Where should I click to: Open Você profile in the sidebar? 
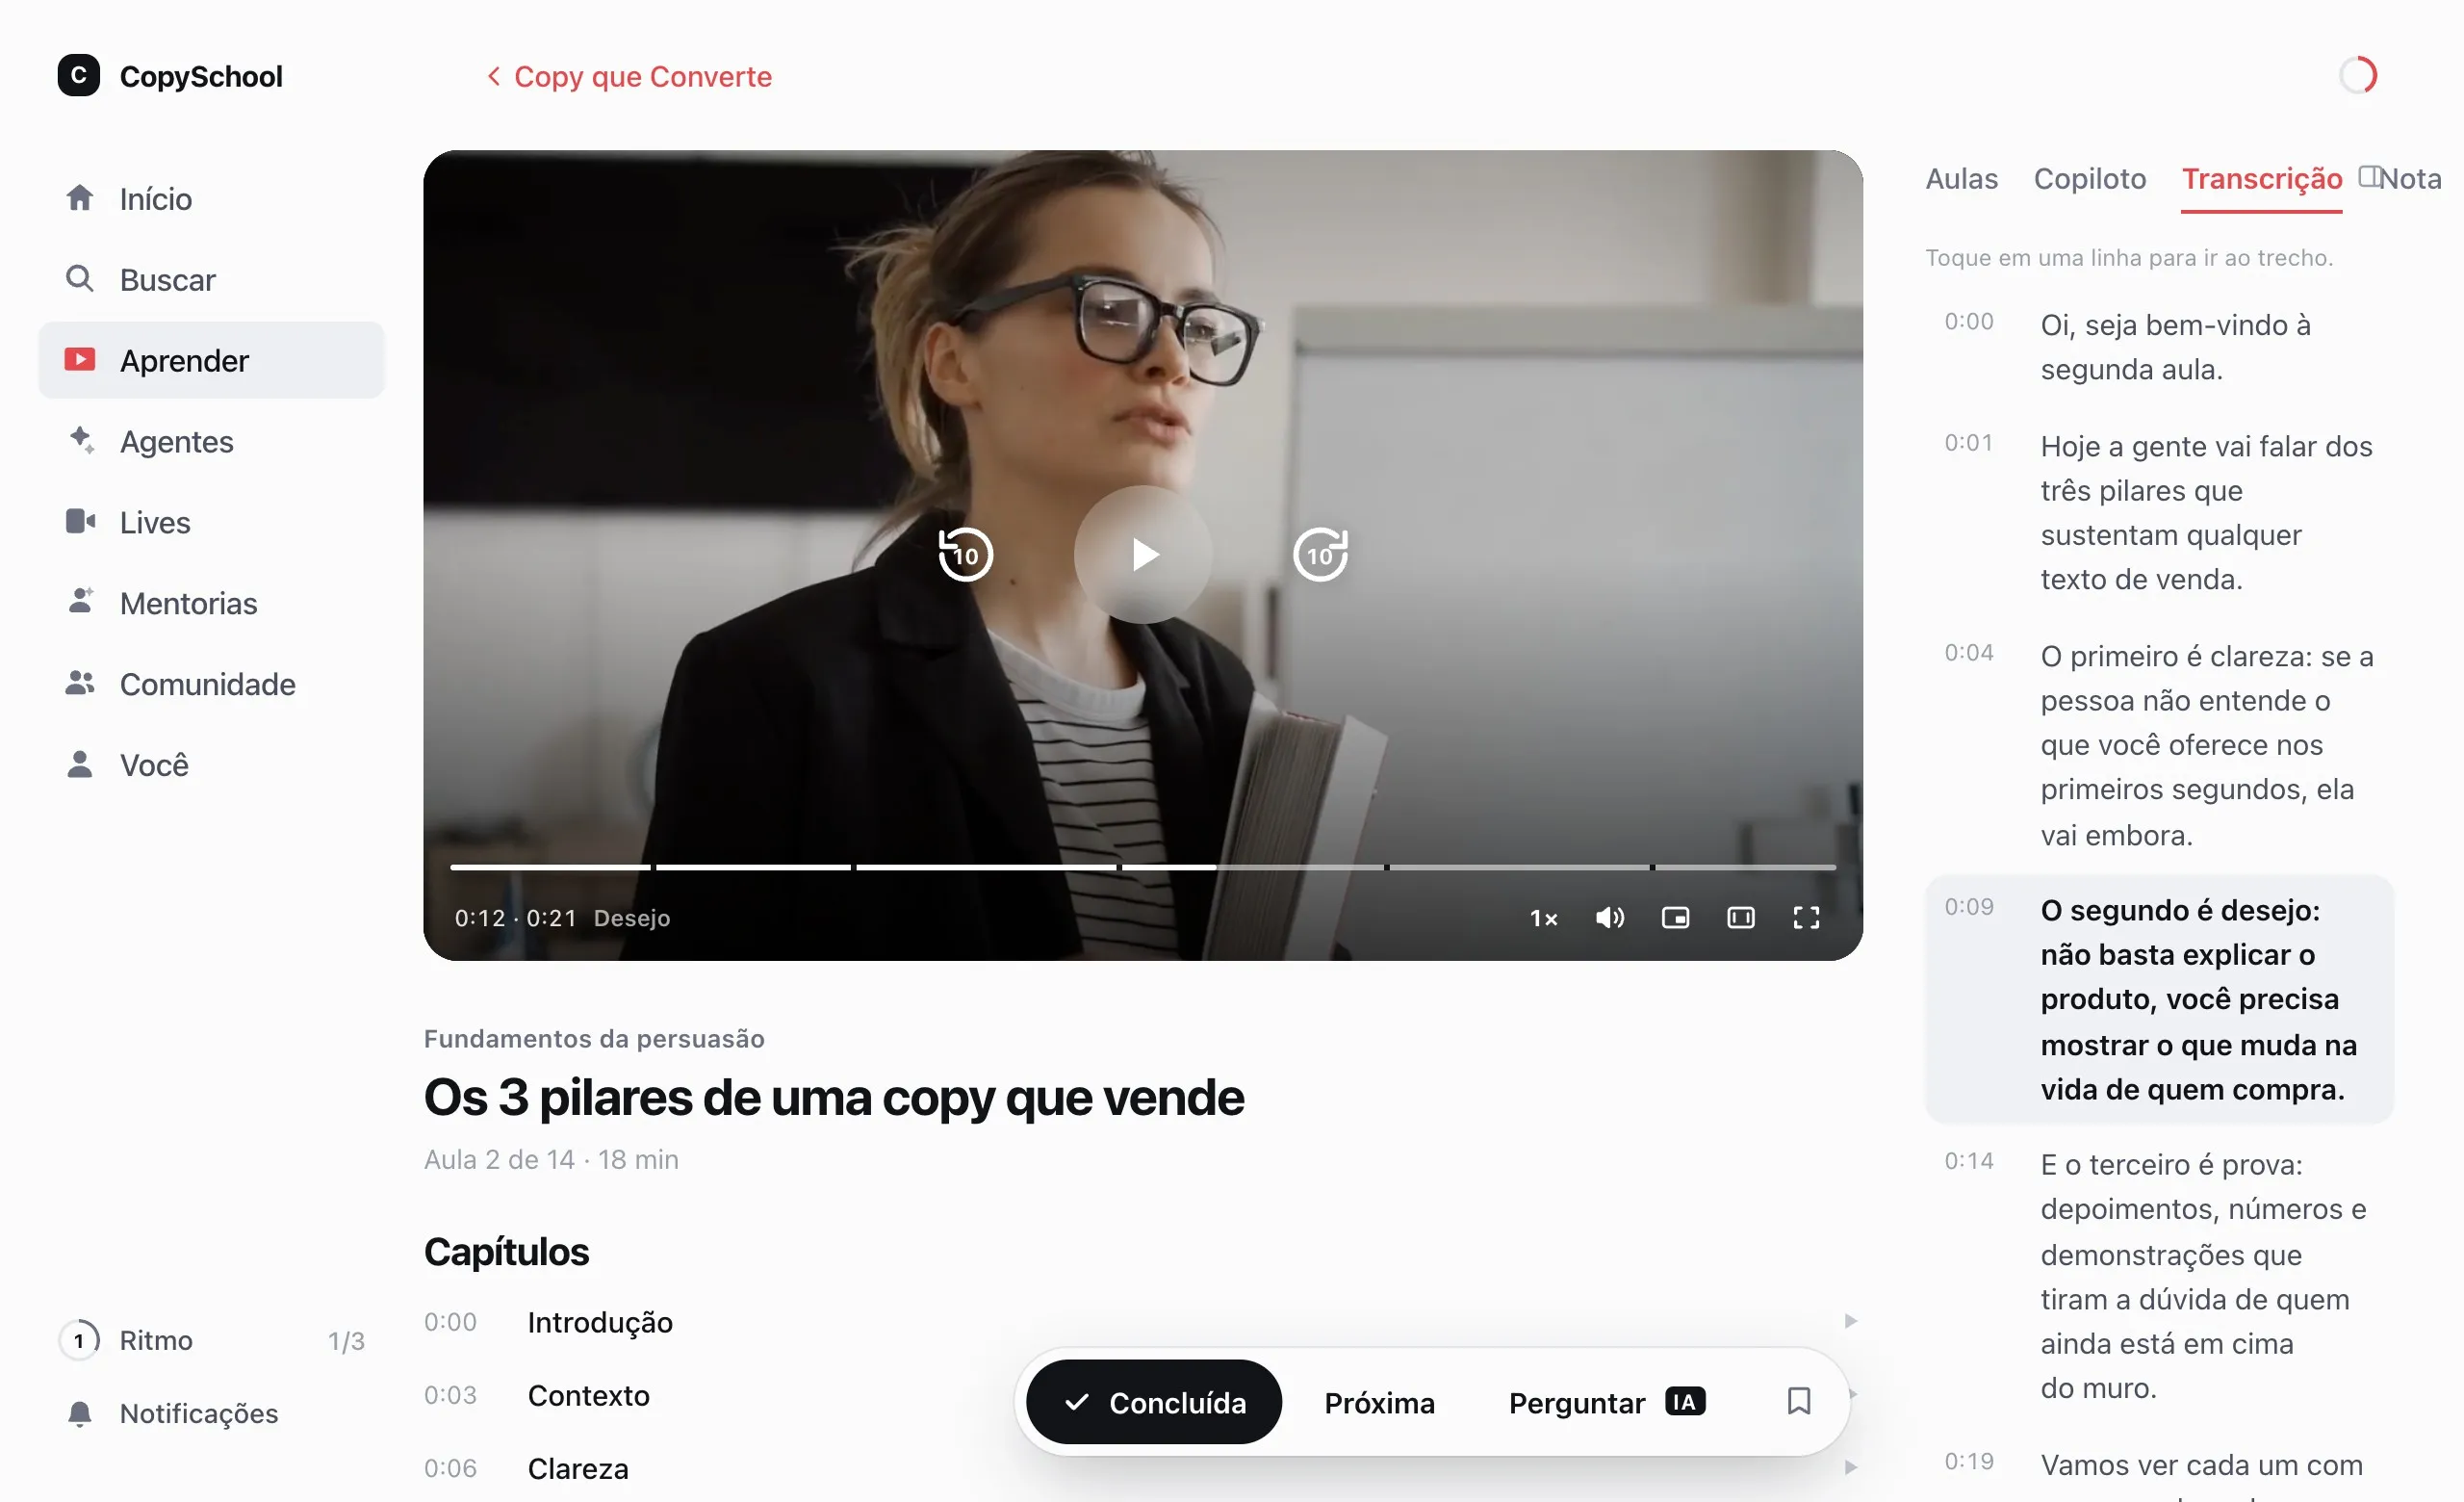click(211, 765)
